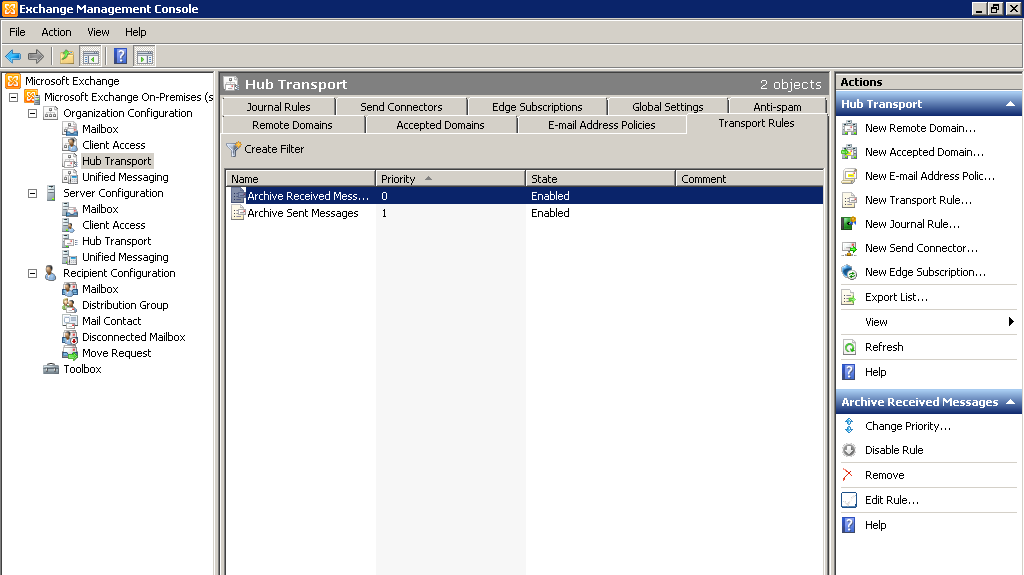Click the blue Help toolbar icon
The height and width of the screenshot is (575, 1024).
121,57
